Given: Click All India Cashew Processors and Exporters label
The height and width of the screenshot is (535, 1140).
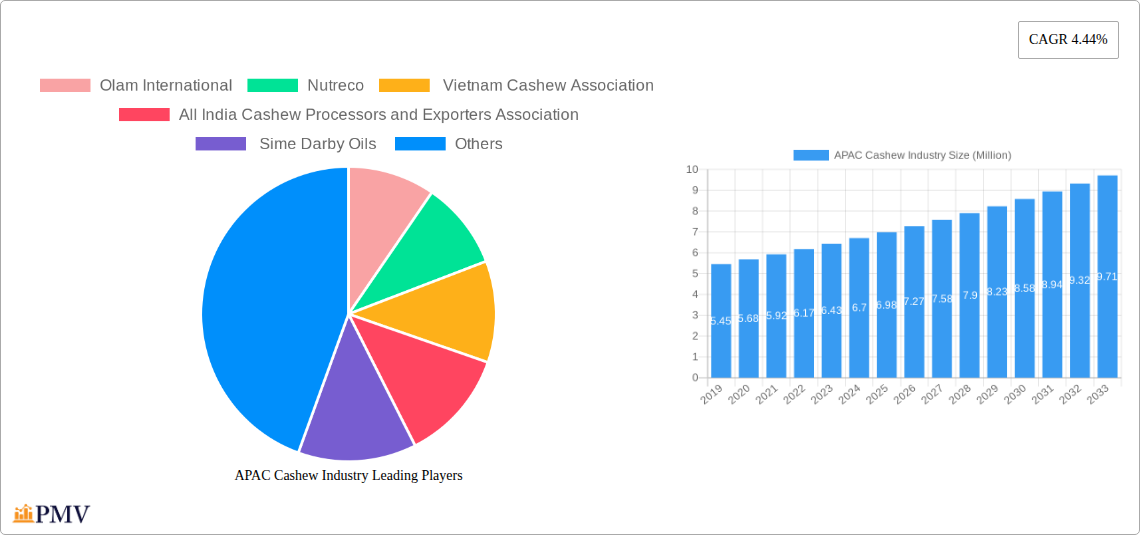Looking at the screenshot, I should pyautogui.click(x=379, y=115).
